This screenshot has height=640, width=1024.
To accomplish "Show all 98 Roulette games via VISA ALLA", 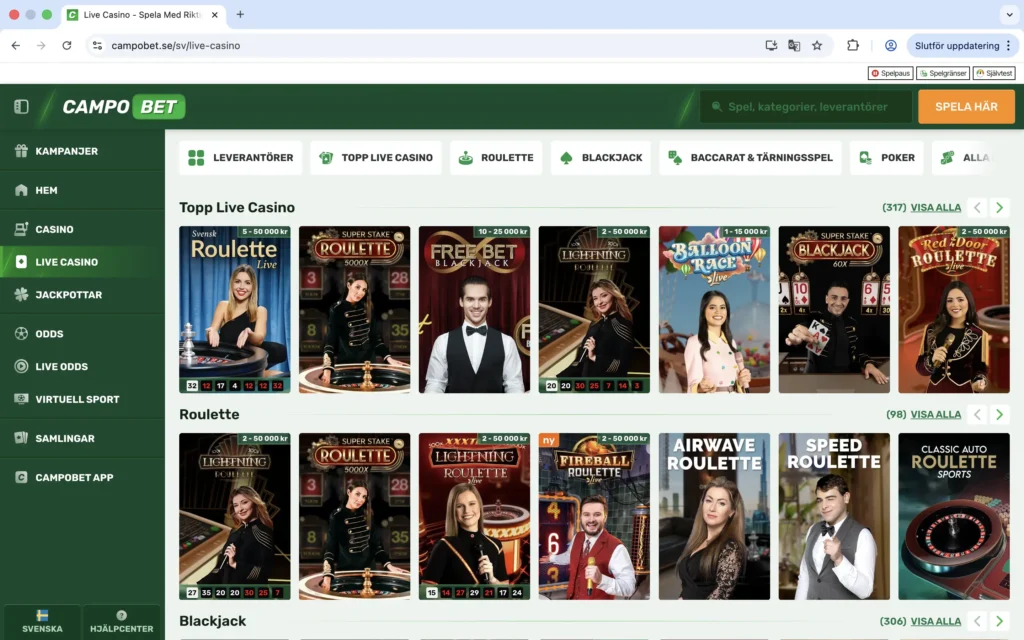I will tap(937, 413).
